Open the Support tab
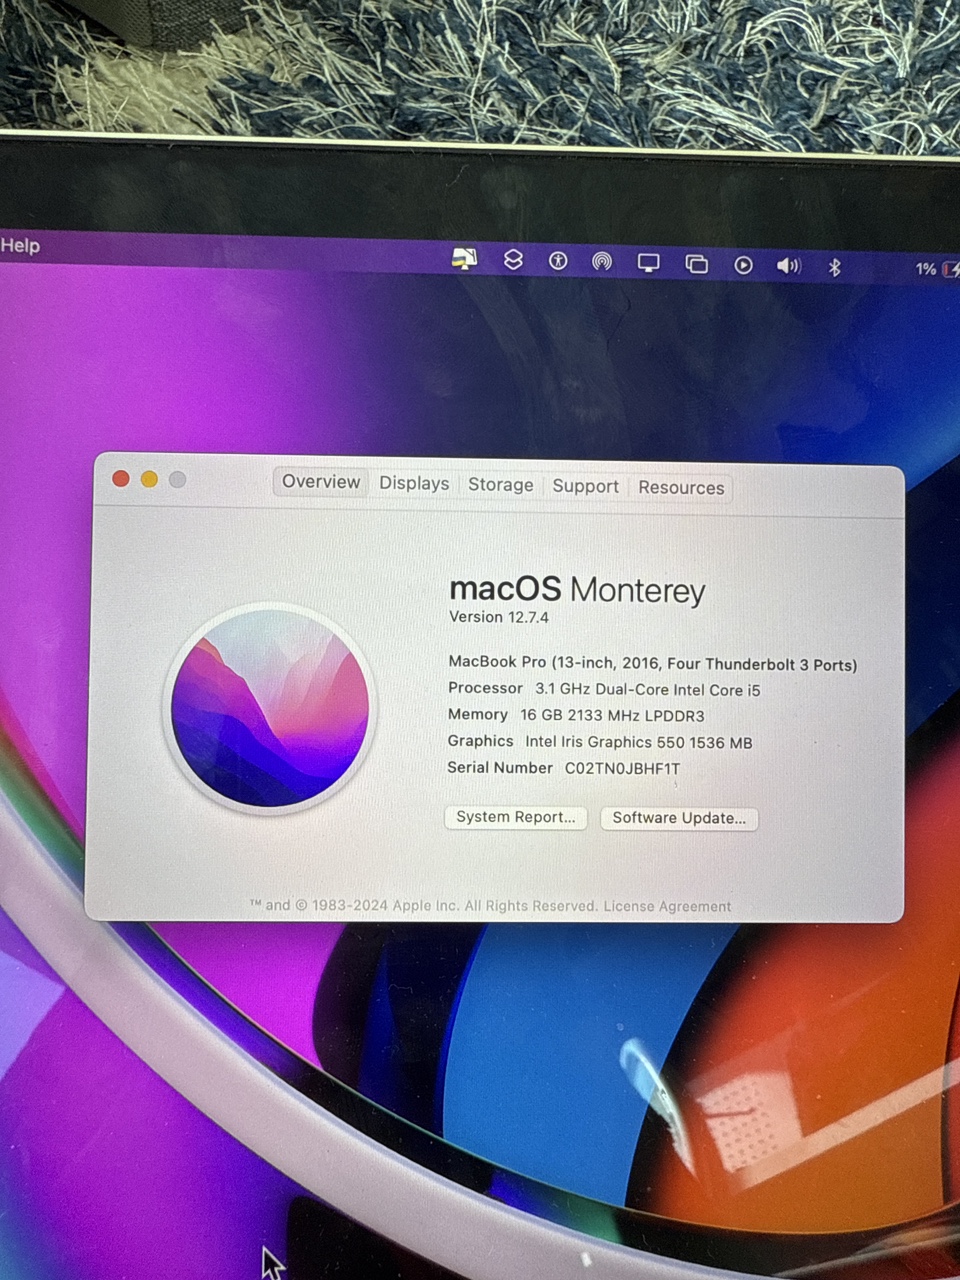This screenshot has height=1280, width=960. pyautogui.click(x=585, y=486)
